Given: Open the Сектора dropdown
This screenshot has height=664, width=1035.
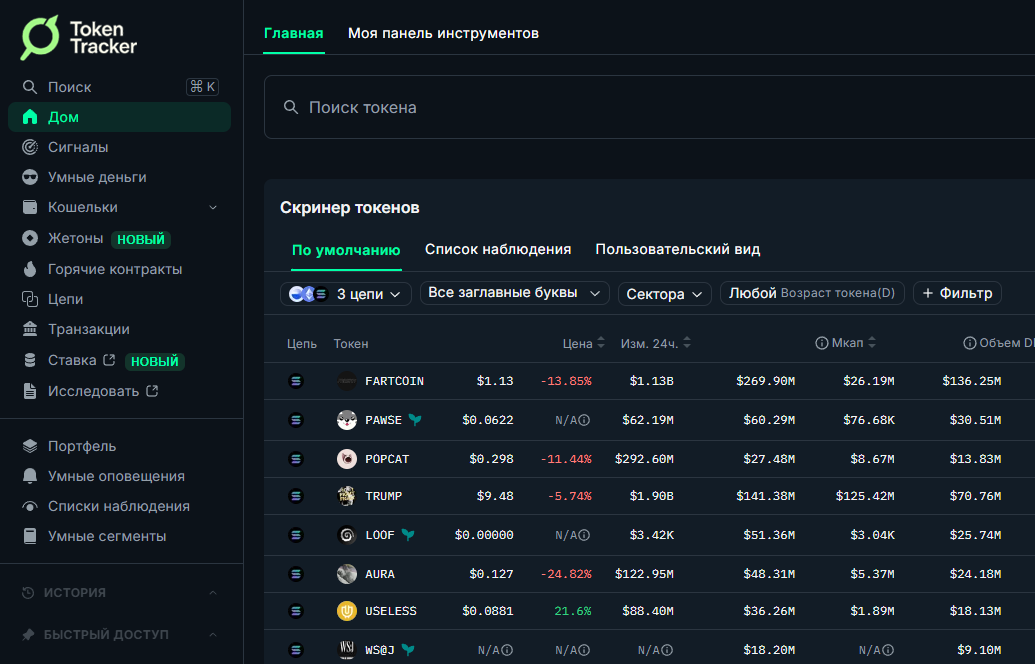Looking at the screenshot, I should click(x=665, y=294).
